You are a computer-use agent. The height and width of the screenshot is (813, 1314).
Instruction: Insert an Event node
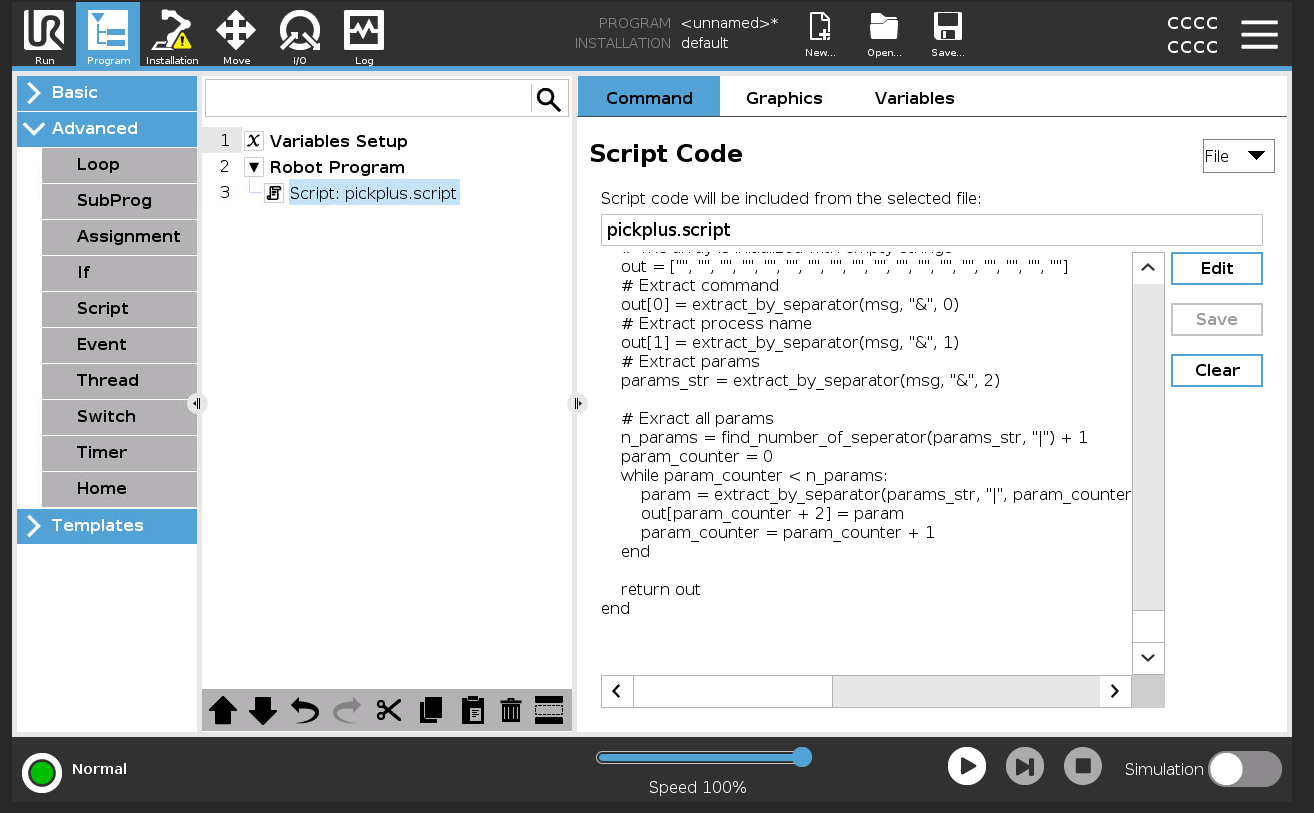(x=119, y=345)
